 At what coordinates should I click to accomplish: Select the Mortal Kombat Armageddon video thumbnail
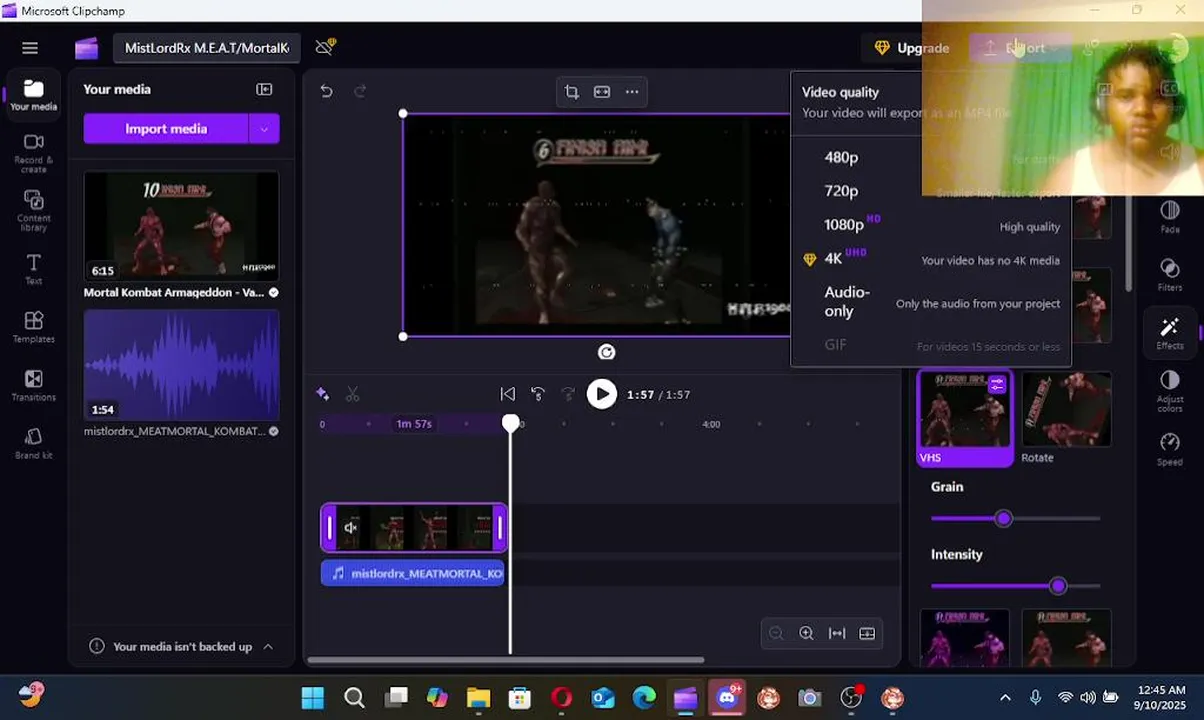pos(181,226)
